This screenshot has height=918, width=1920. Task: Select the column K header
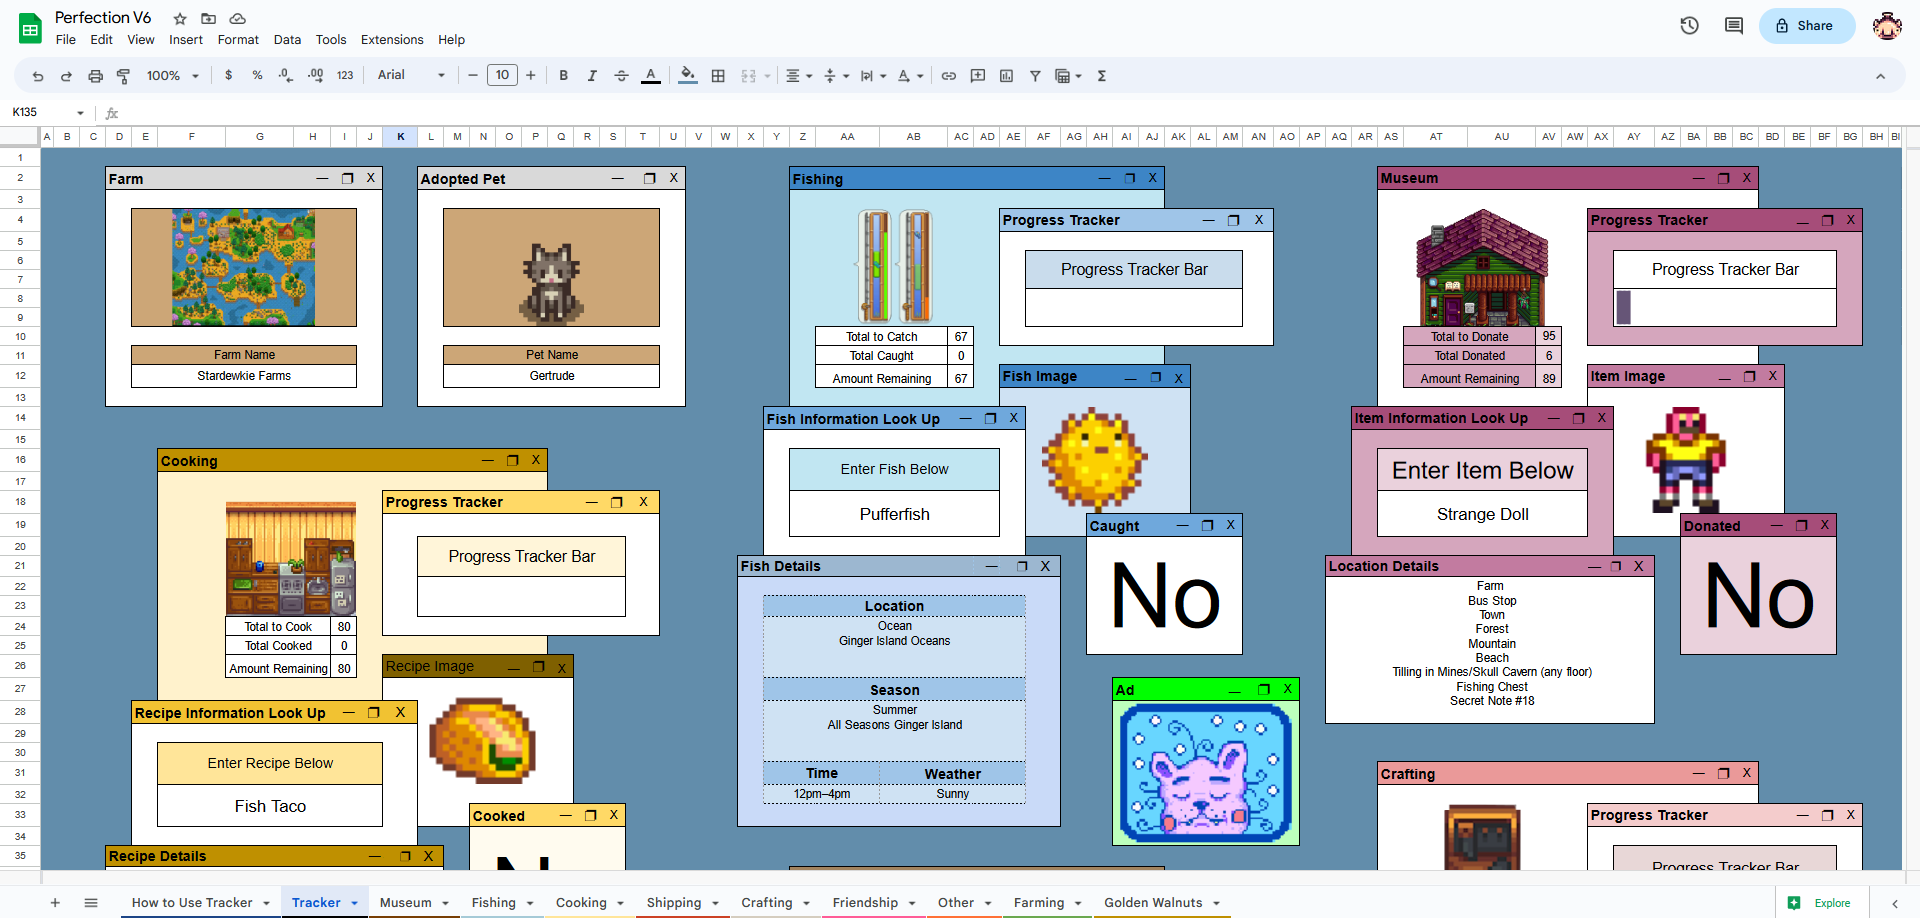coord(401,137)
